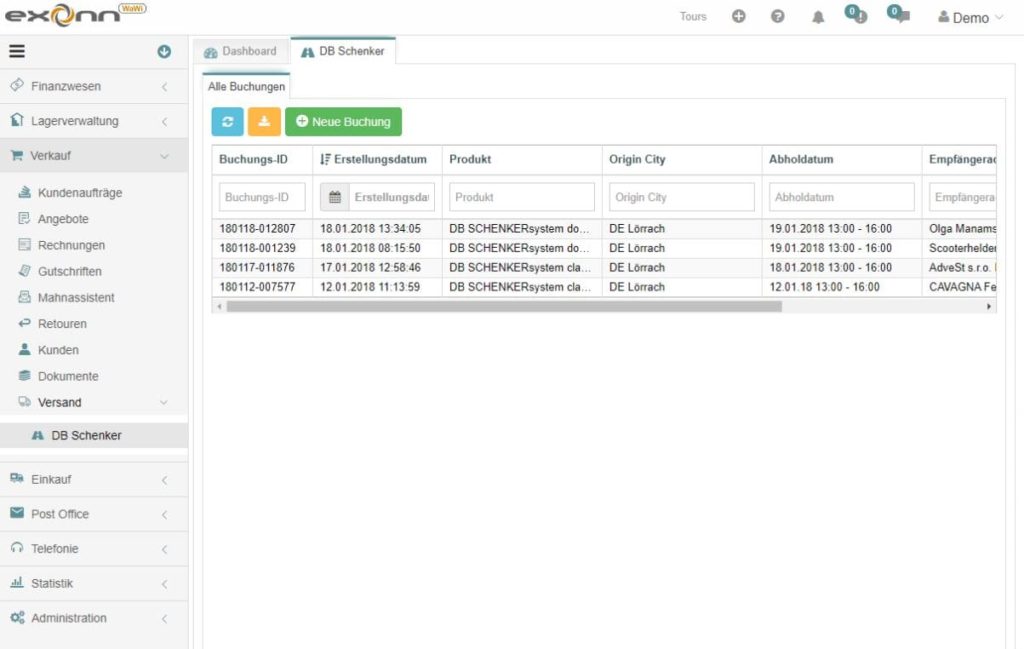
Task: Open the notifications bell icon
Action: click(x=818, y=17)
